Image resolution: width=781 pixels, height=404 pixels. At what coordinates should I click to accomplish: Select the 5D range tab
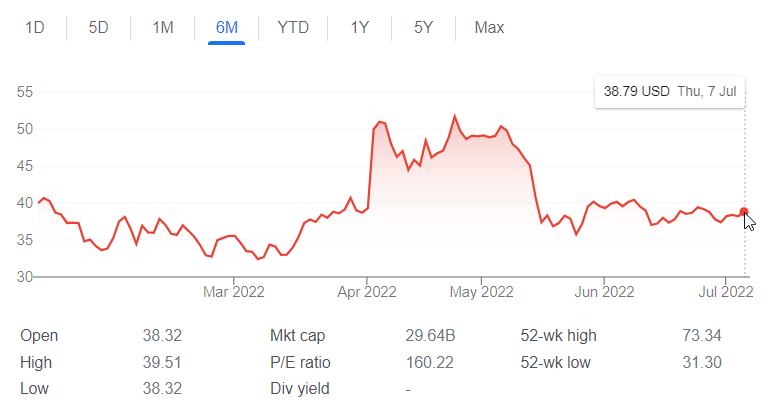[98, 27]
